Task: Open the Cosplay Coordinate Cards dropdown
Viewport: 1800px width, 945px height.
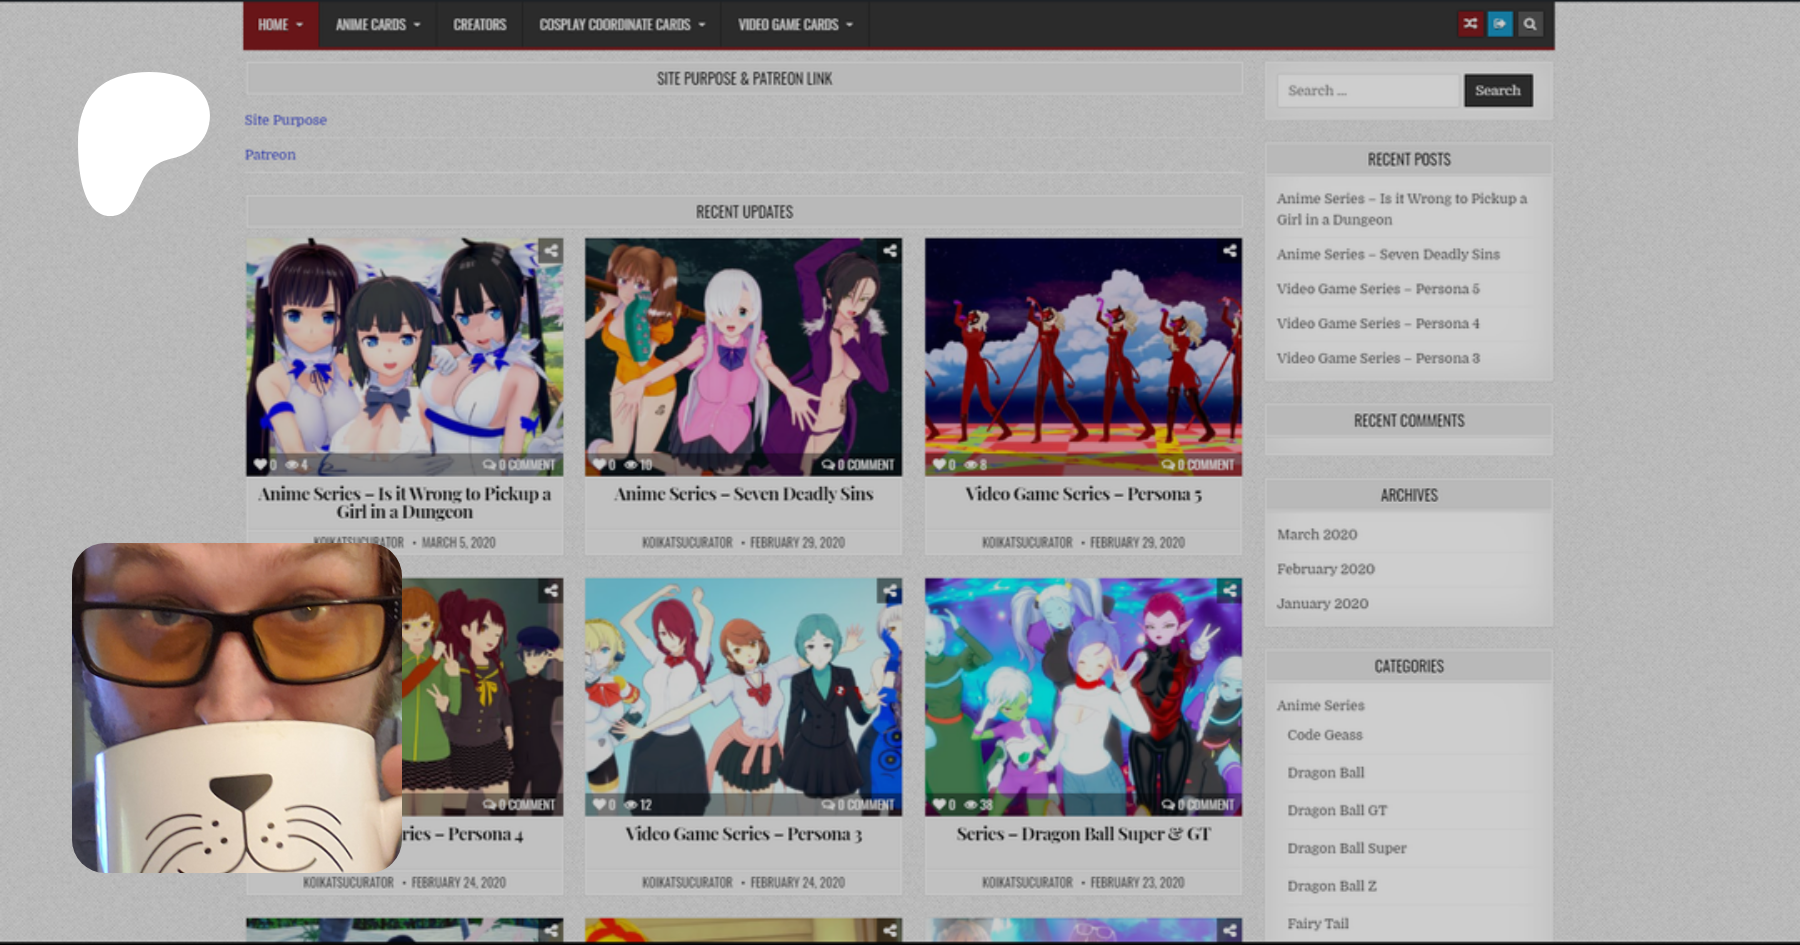Action: coord(621,25)
